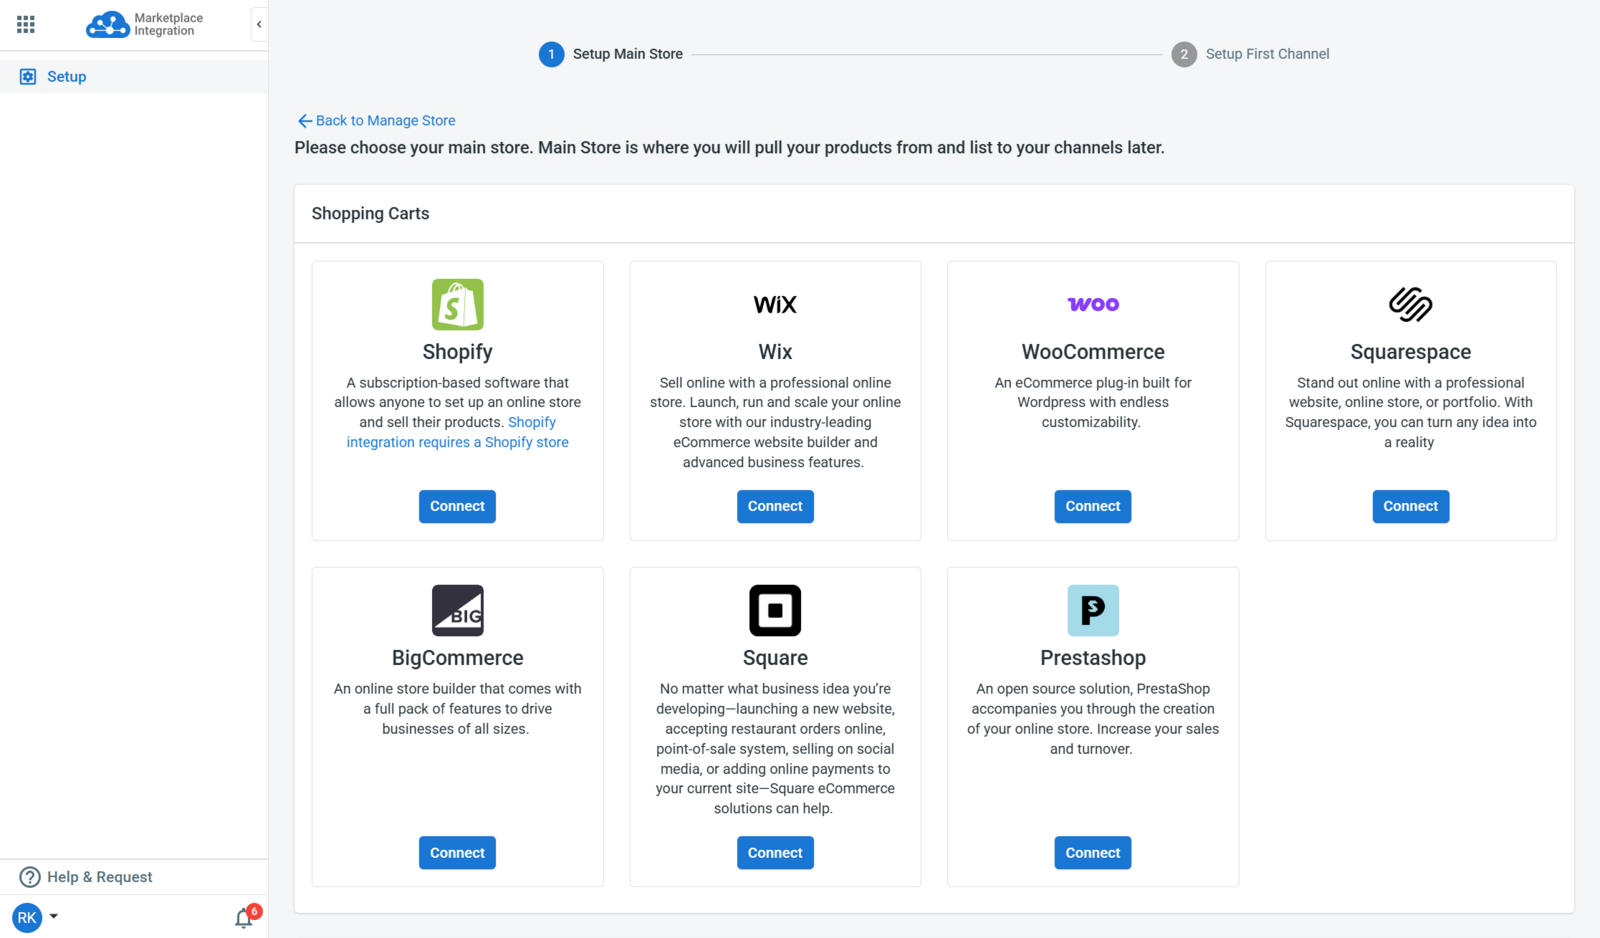The width and height of the screenshot is (1600, 938).
Task: Click the Square card title
Action: tap(775, 658)
